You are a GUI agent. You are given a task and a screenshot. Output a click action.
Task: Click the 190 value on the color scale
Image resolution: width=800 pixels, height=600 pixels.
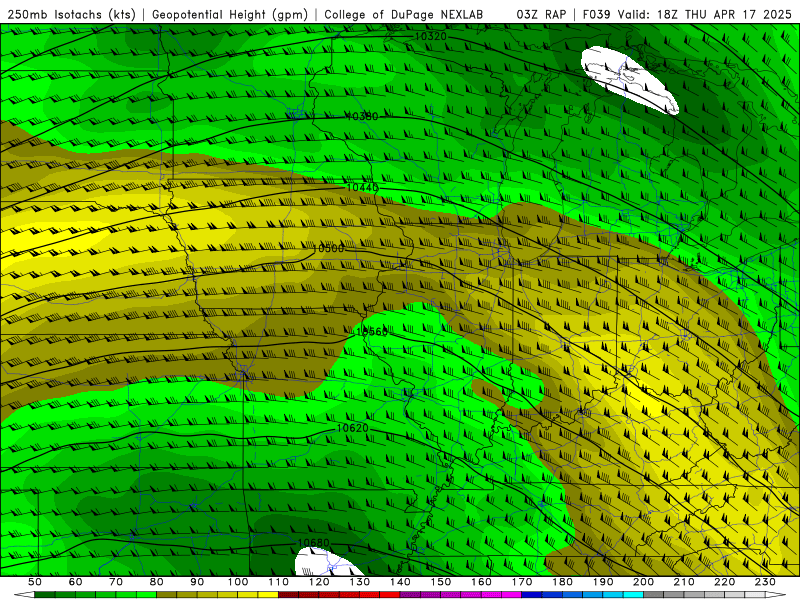603,582
